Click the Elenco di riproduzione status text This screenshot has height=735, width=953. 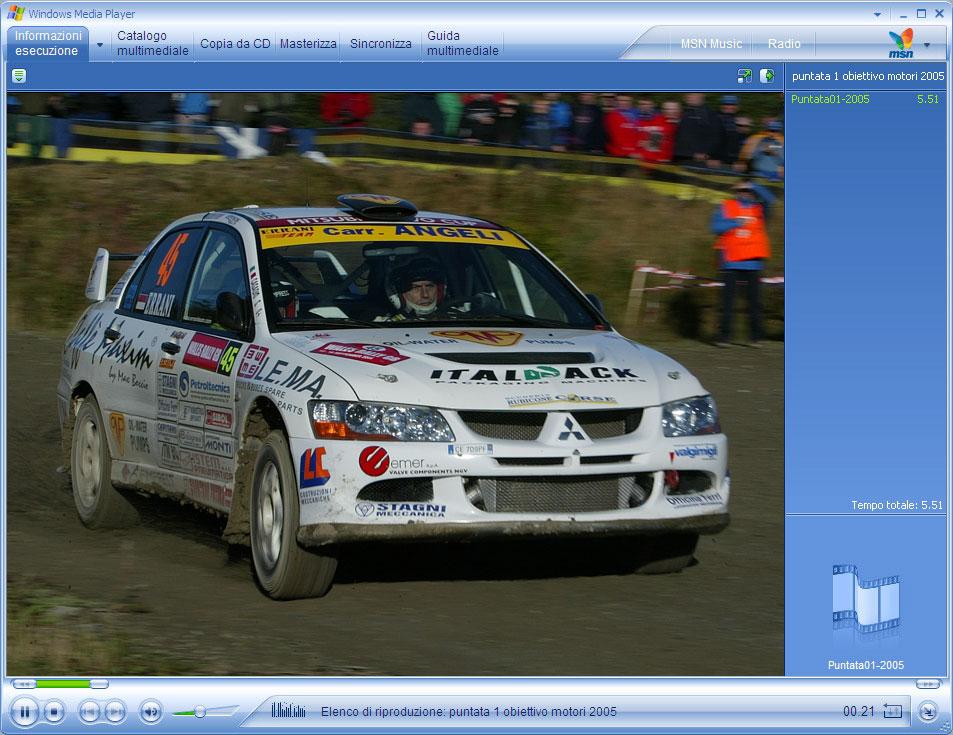[469, 711]
